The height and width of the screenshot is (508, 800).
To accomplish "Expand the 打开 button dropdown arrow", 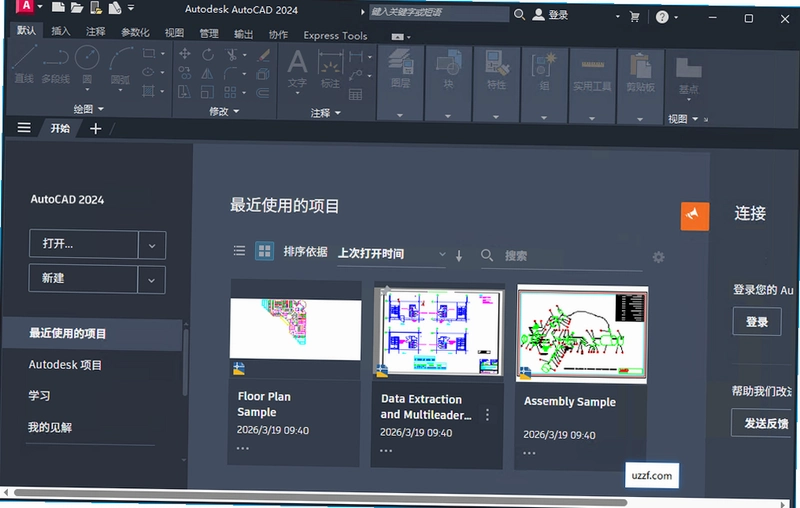I will click(x=152, y=245).
